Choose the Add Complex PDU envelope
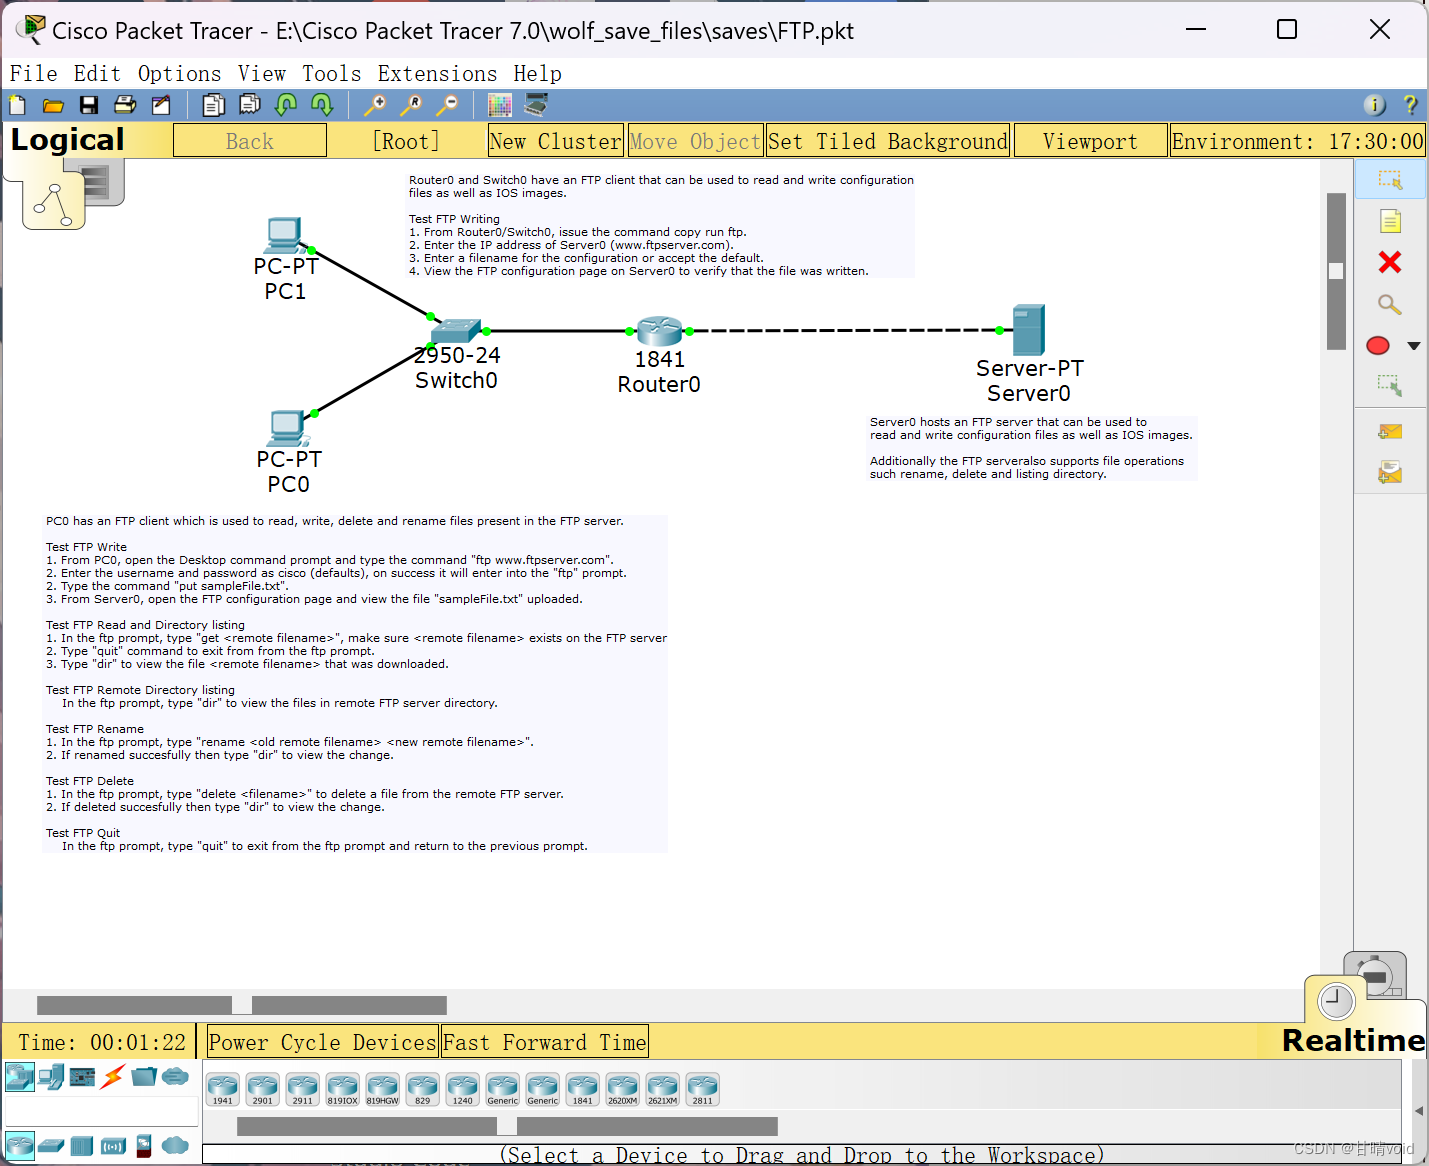This screenshot has height=1166, width=1429. click(x=1390, y=472)
